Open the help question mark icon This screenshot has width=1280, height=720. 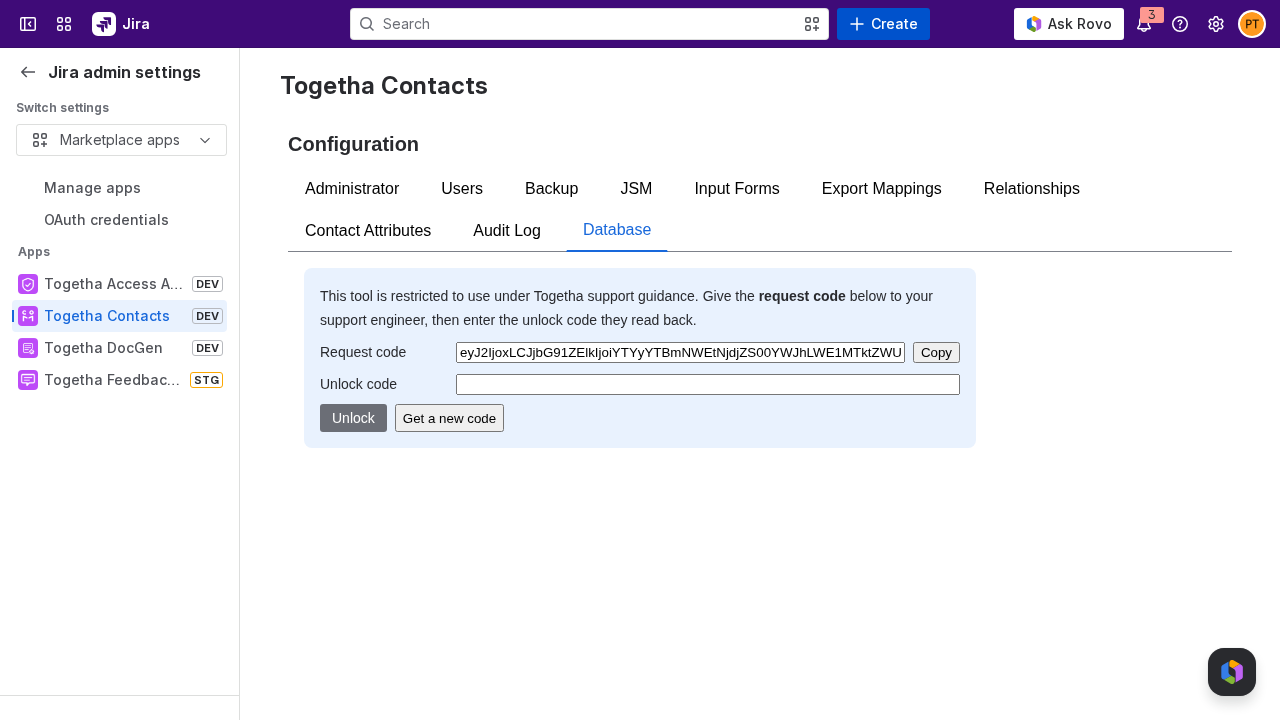click(1180, 24)
